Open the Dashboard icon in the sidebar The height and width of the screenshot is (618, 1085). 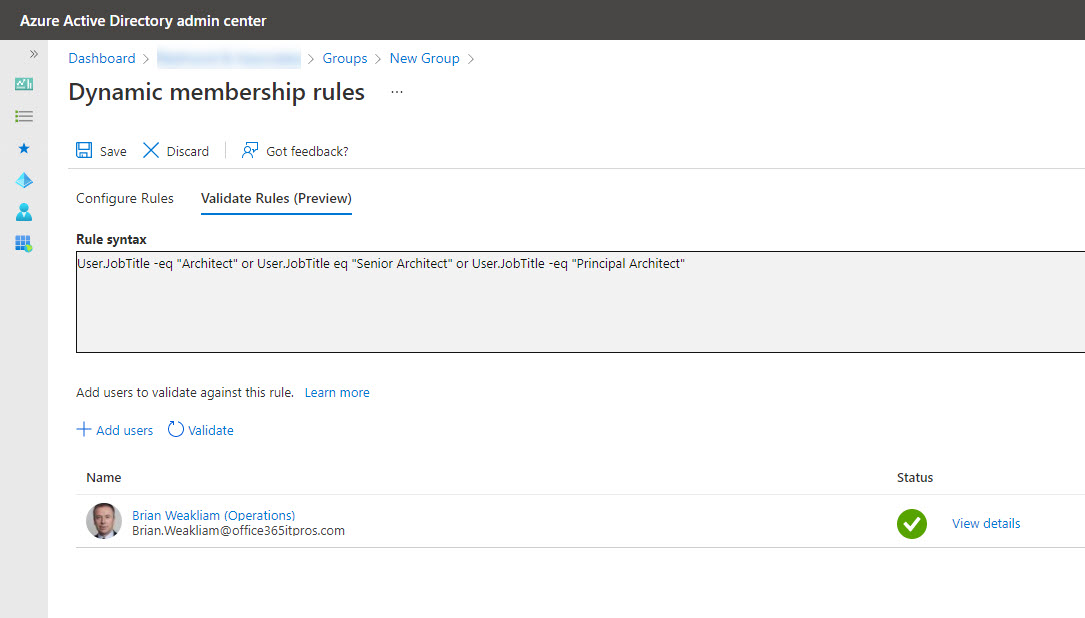pos(24,84)
